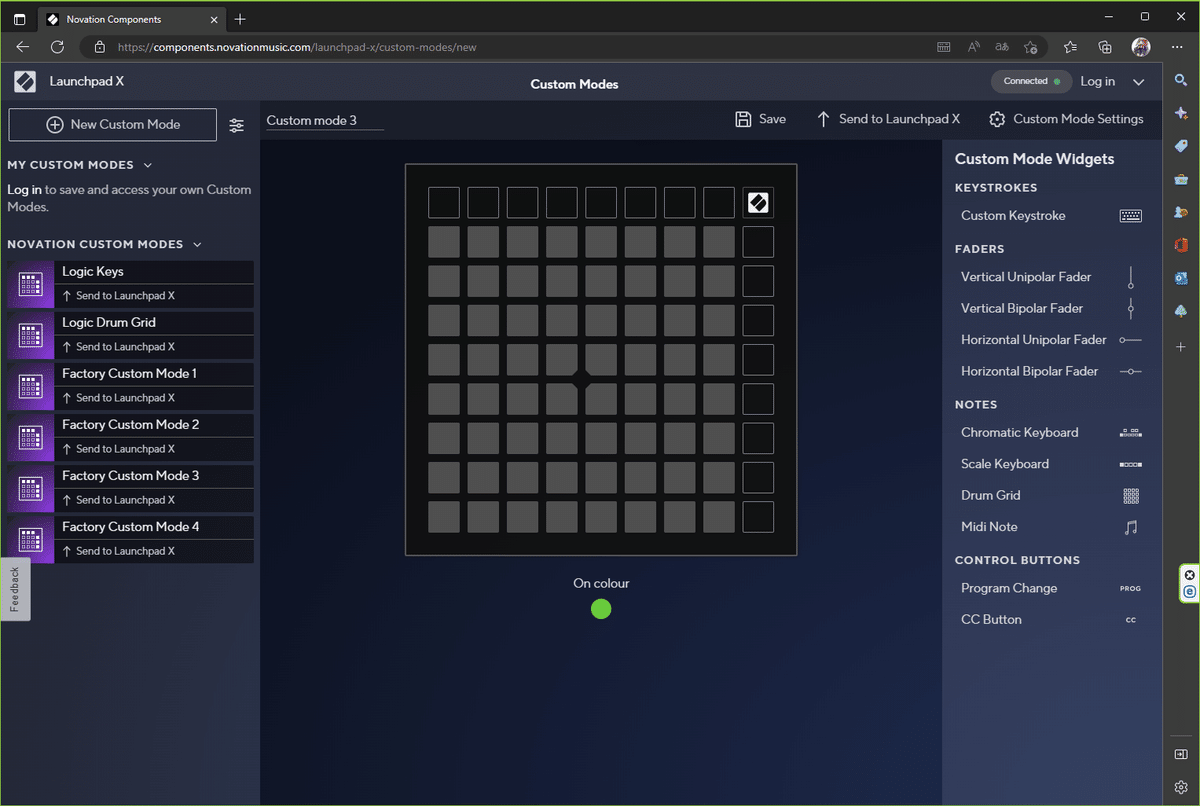Click browser profile avatar
The image size is (1200, 806).
[1141, 47]
